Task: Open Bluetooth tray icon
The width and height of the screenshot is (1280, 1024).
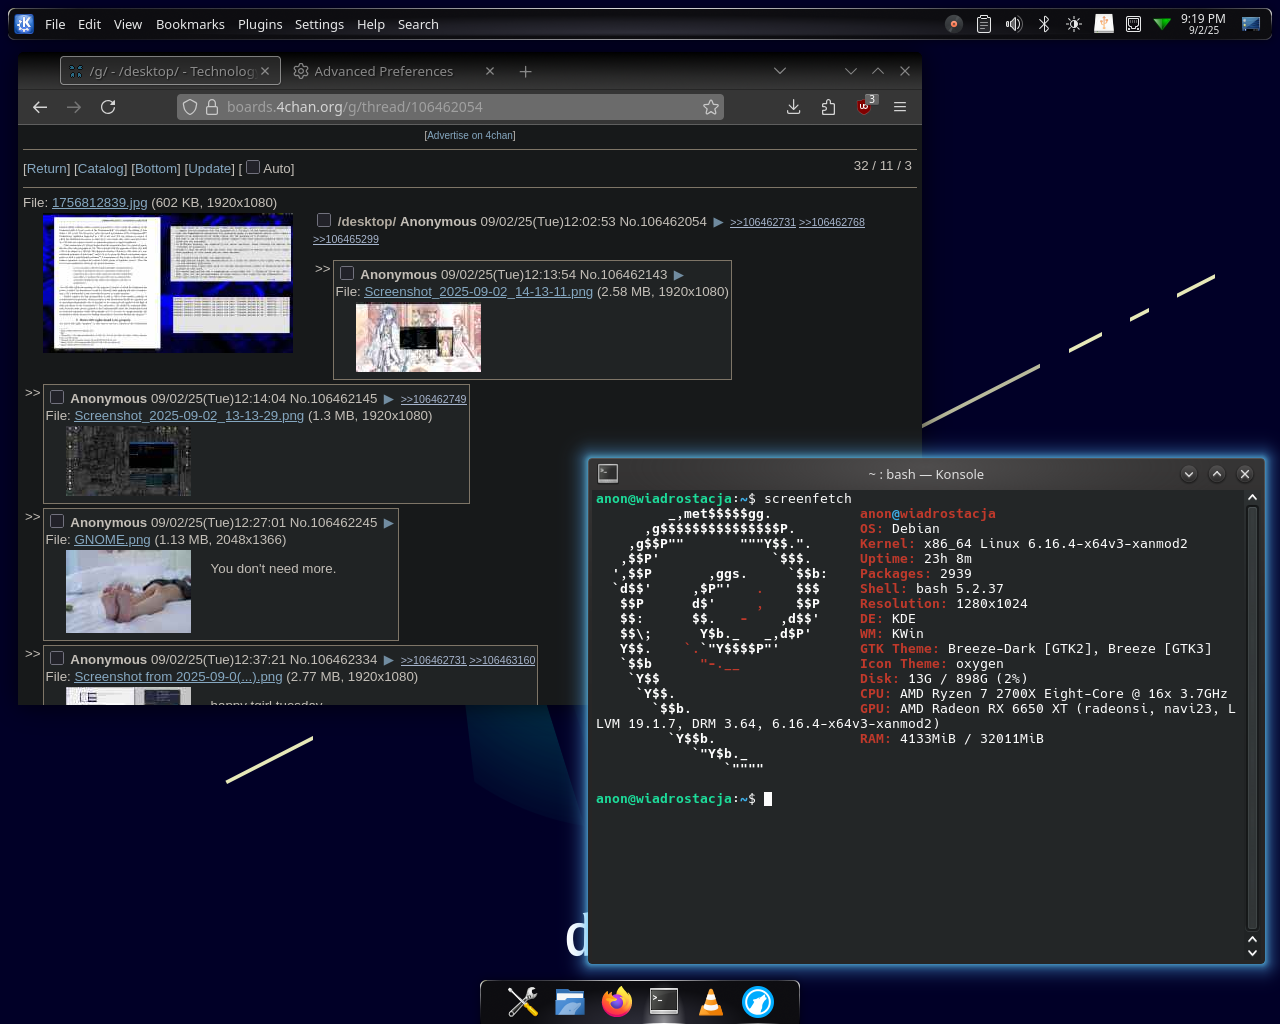Action: [x=1043, y=24]
